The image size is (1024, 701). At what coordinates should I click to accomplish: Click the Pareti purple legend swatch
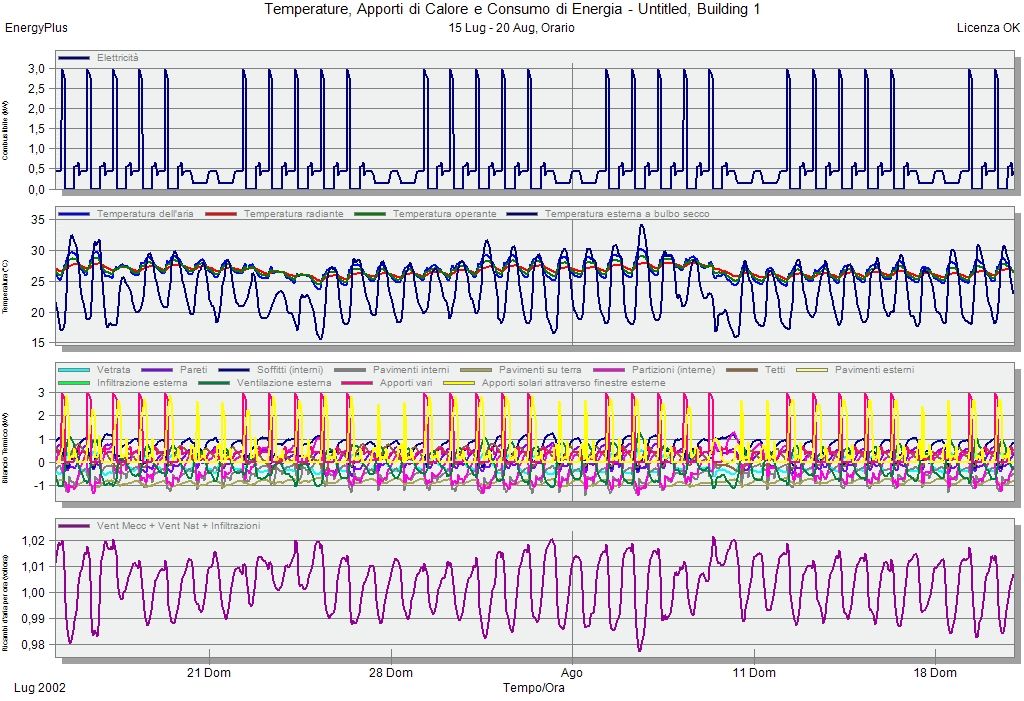[157, 370]
